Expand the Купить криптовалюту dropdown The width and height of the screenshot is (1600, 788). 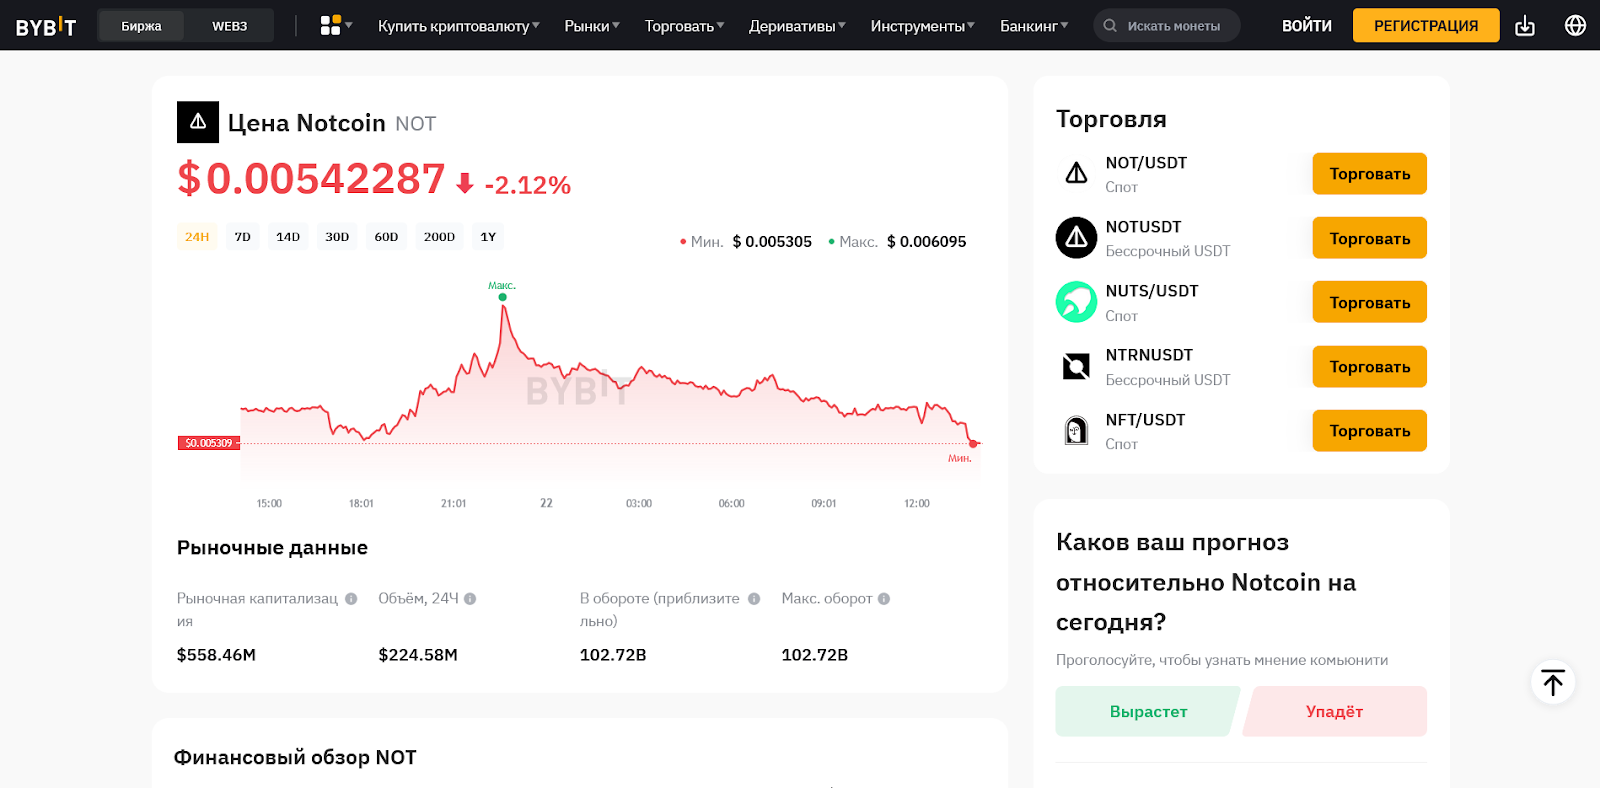458,26
